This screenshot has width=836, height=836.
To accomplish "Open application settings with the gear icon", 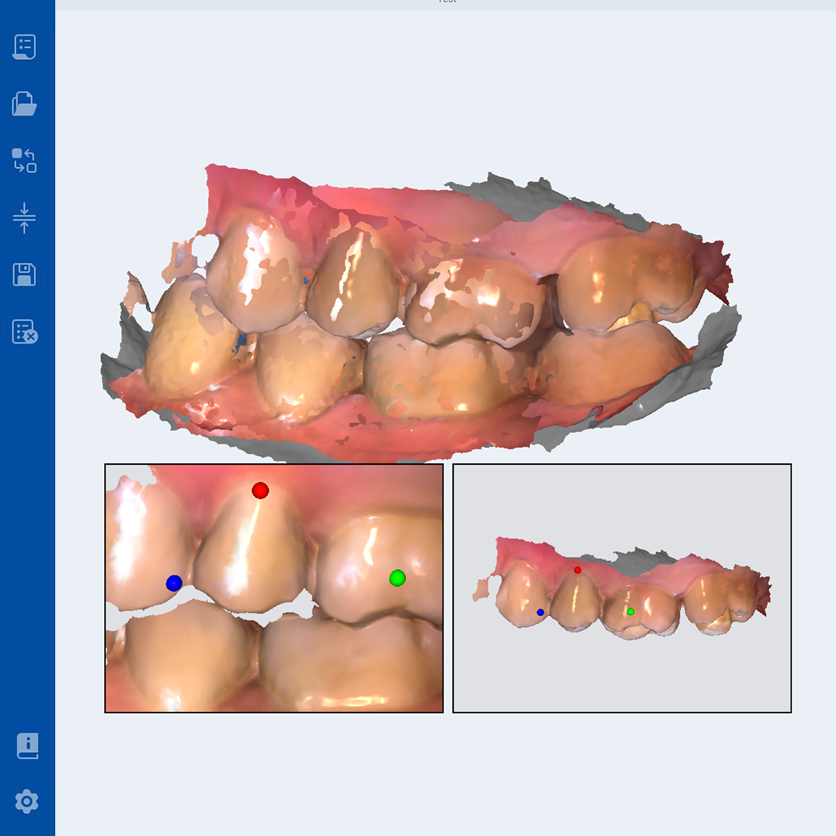I will click(26, 801).
